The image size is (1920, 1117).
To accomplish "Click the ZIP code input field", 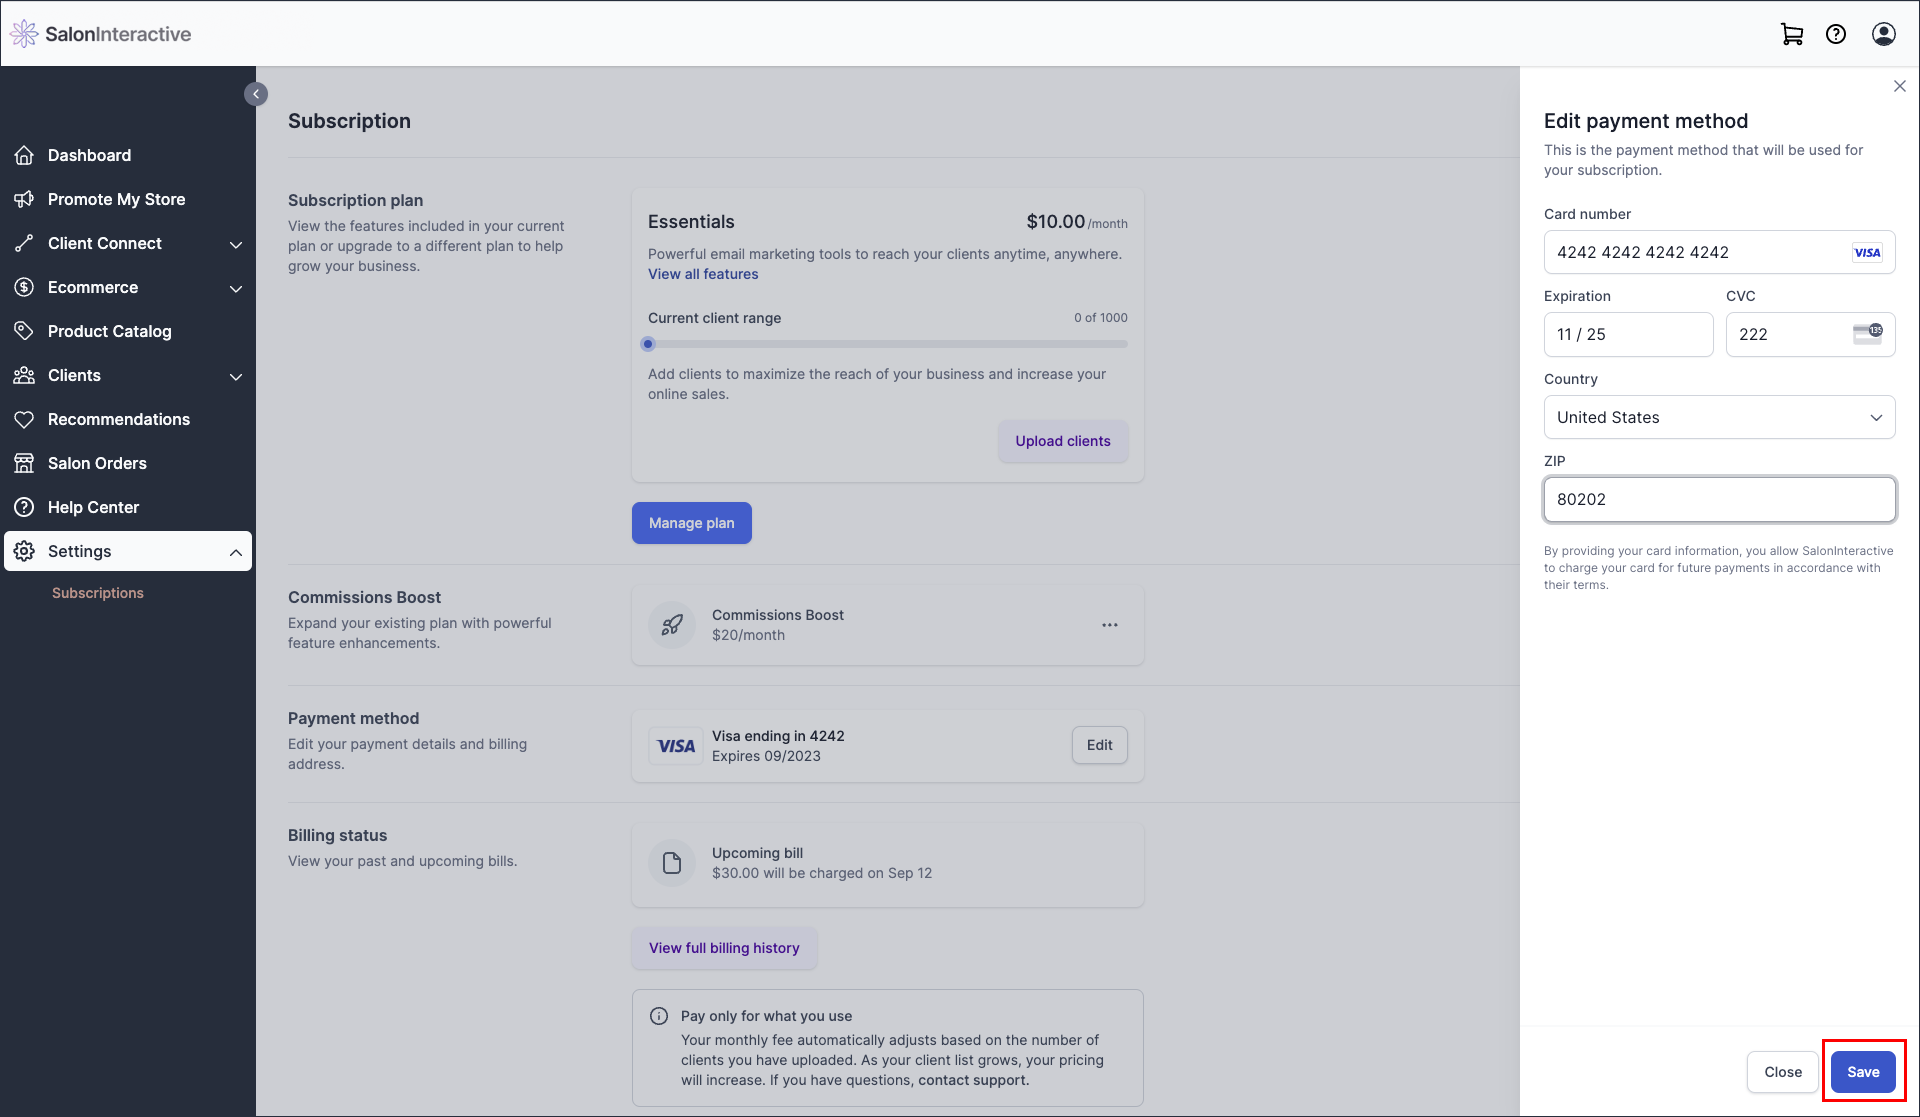I will tap(1719, 497).
